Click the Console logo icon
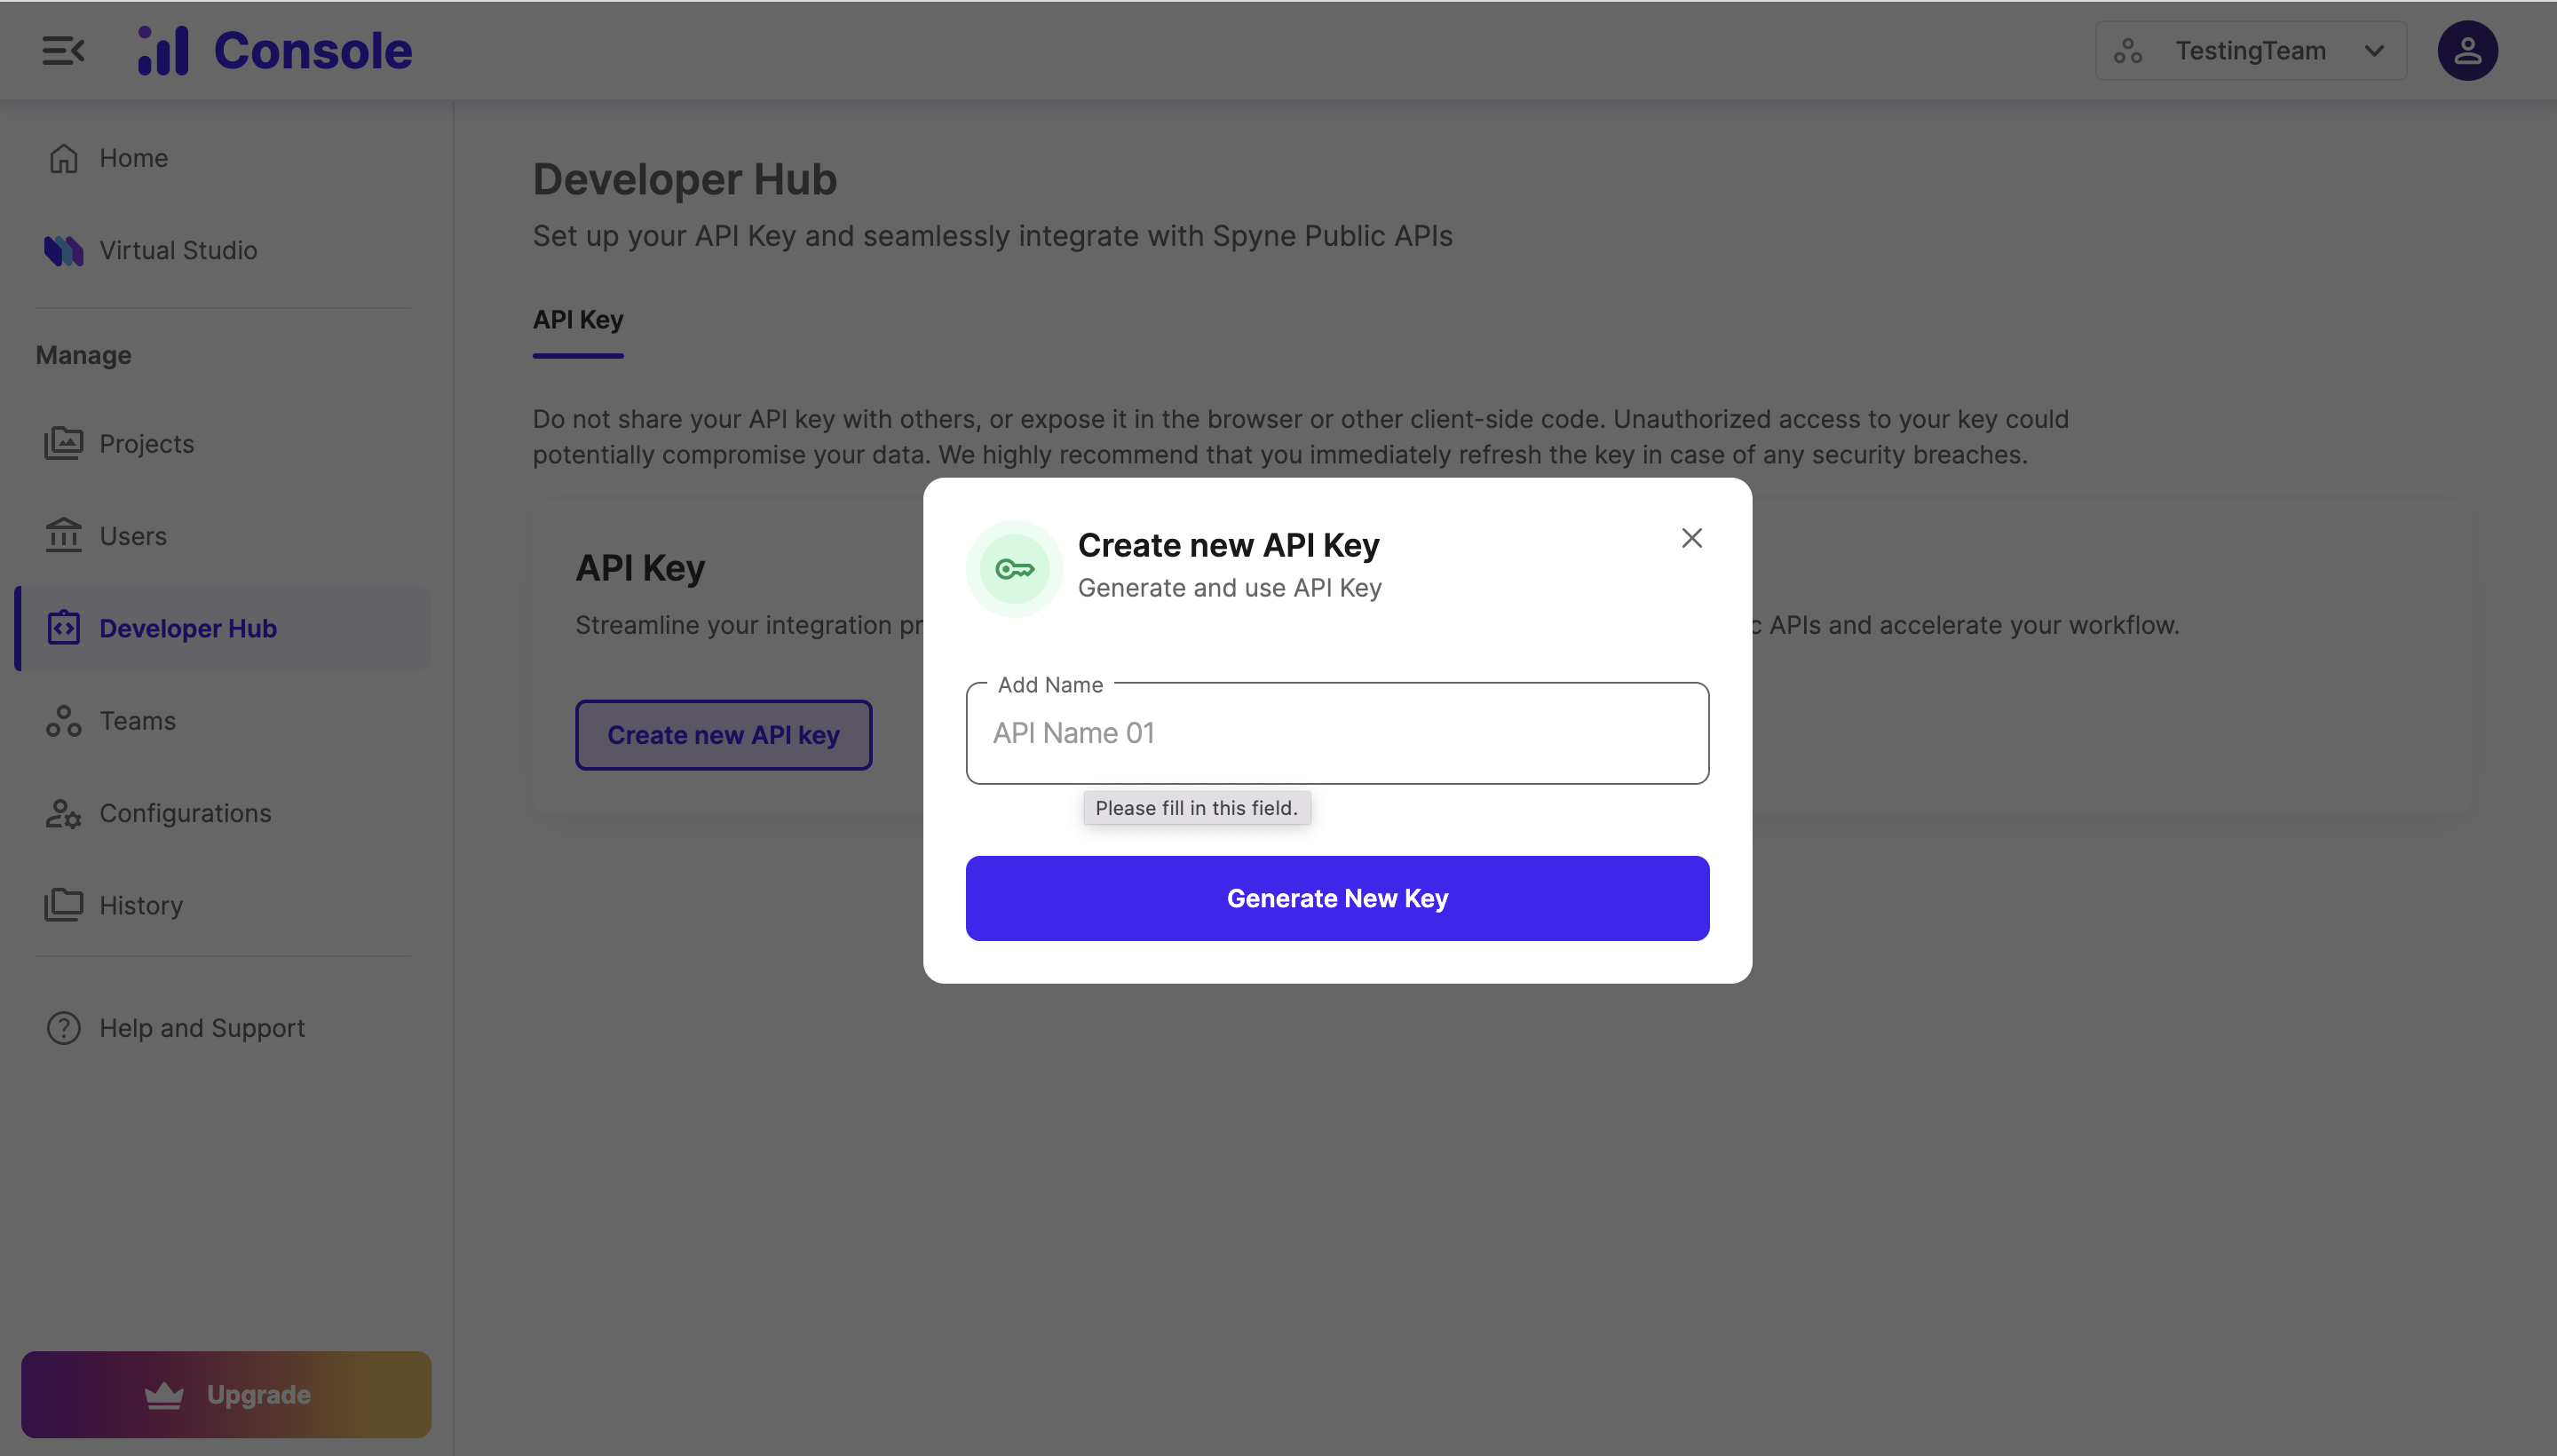 163,51
